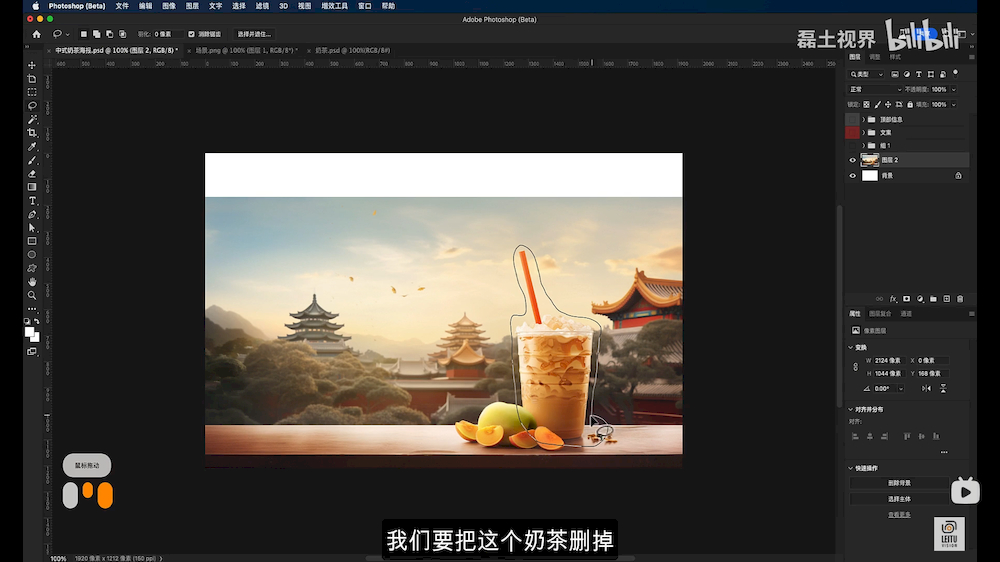The width and height of the screenshot is (1000, 562).
Task: Open the fill 100% dropdown arrow
Action: pyautogui.click(x=953, y=105)
